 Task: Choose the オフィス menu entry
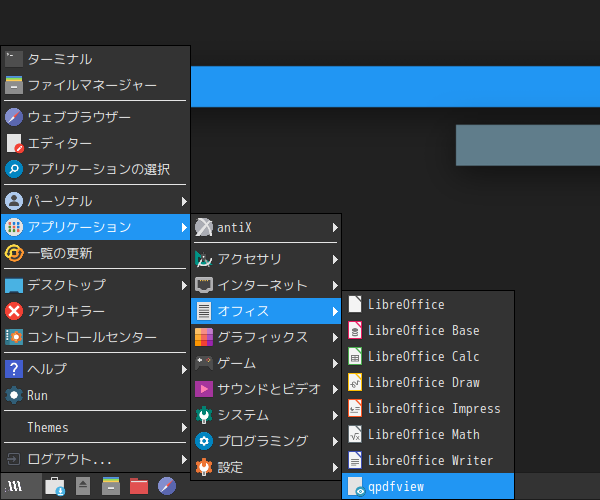(x=266, y=311)
